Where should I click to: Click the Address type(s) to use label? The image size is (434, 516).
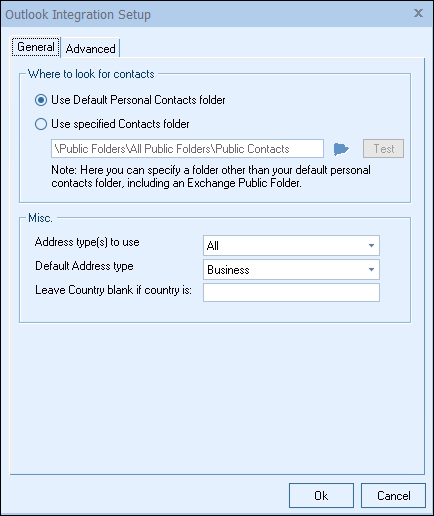pos(87,242)
